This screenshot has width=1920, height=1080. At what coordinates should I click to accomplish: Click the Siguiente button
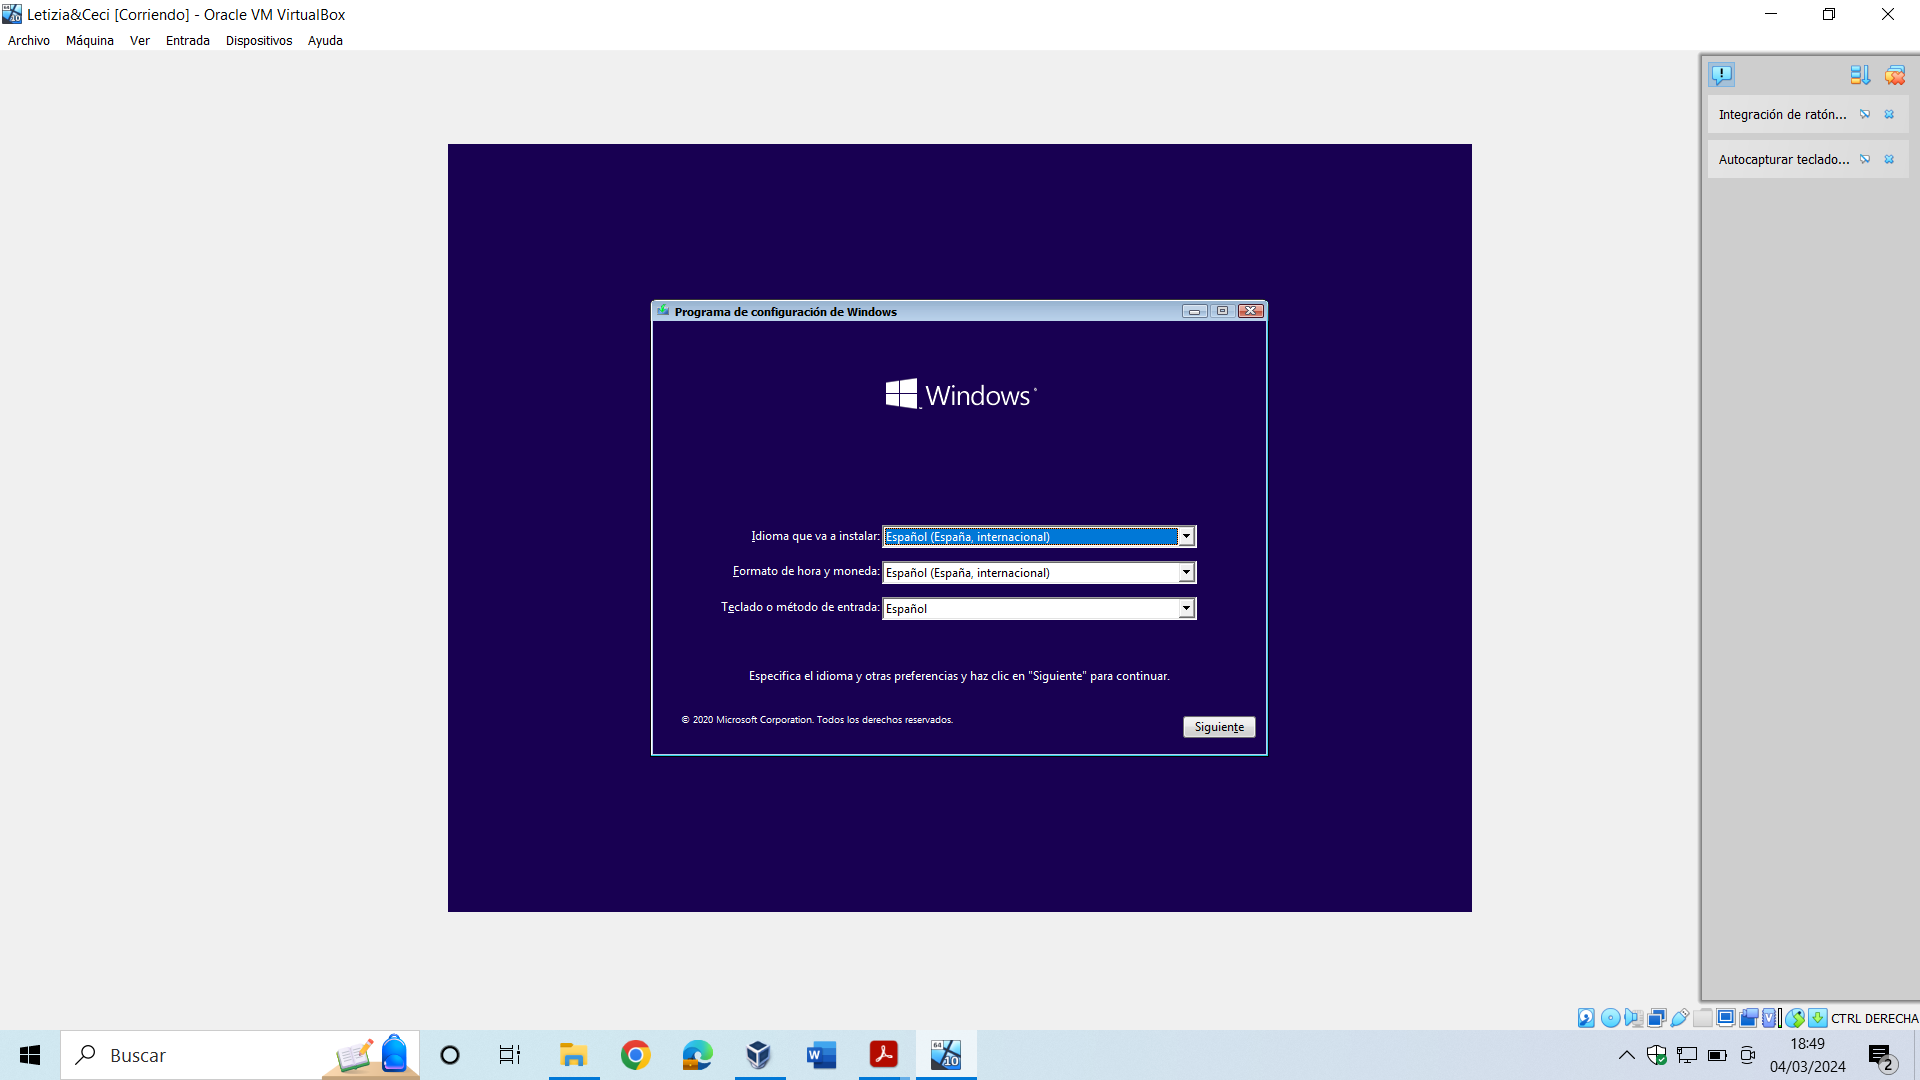pyautogui.click(x=1218, y=727)
